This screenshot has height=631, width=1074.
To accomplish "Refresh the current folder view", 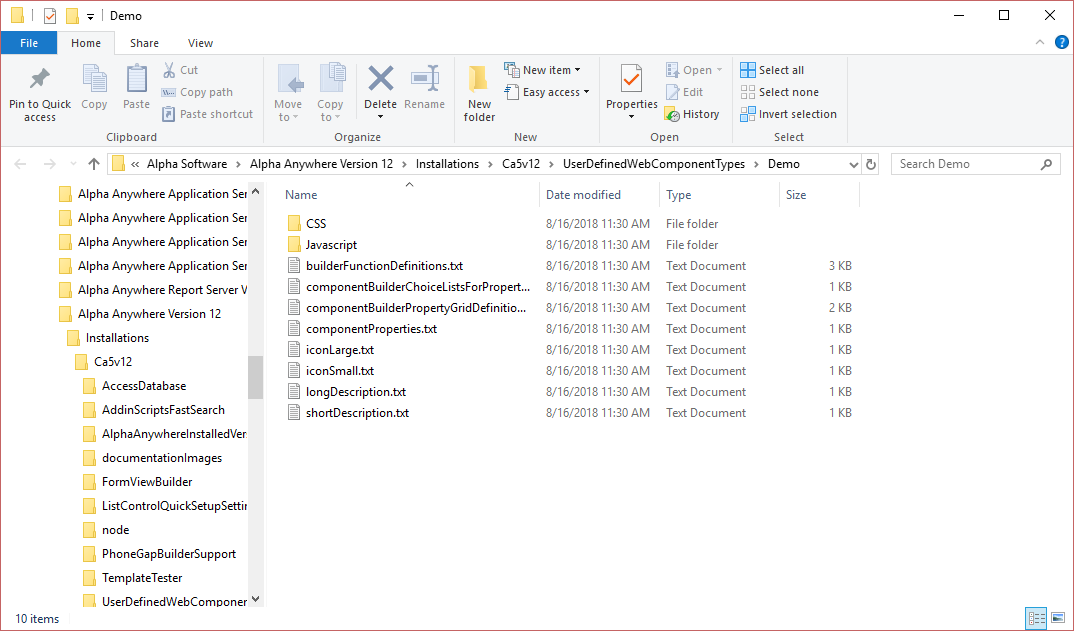I will click(x=871, y=164).
